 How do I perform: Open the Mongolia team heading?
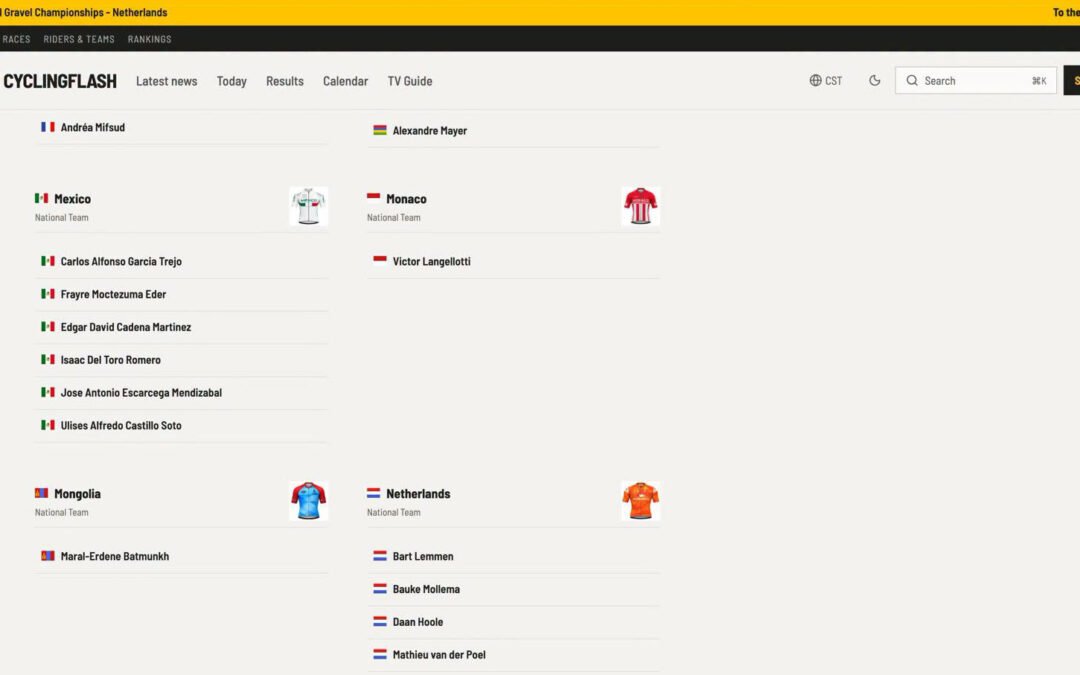[77, 494]
